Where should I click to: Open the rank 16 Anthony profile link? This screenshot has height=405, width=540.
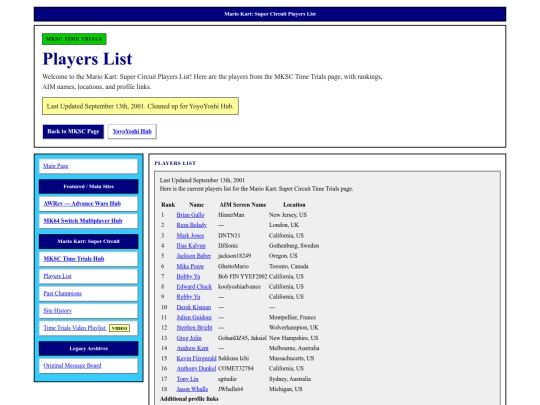click(196, 368)
